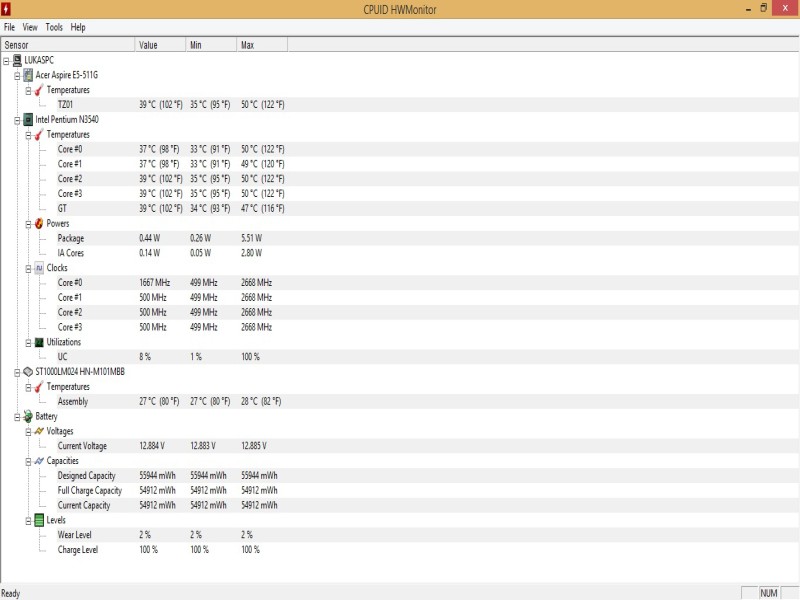The width and height of the screenshot is (800, 600).
Task: Select the Designed Capacity row
Action: click(x=427, y=476)
